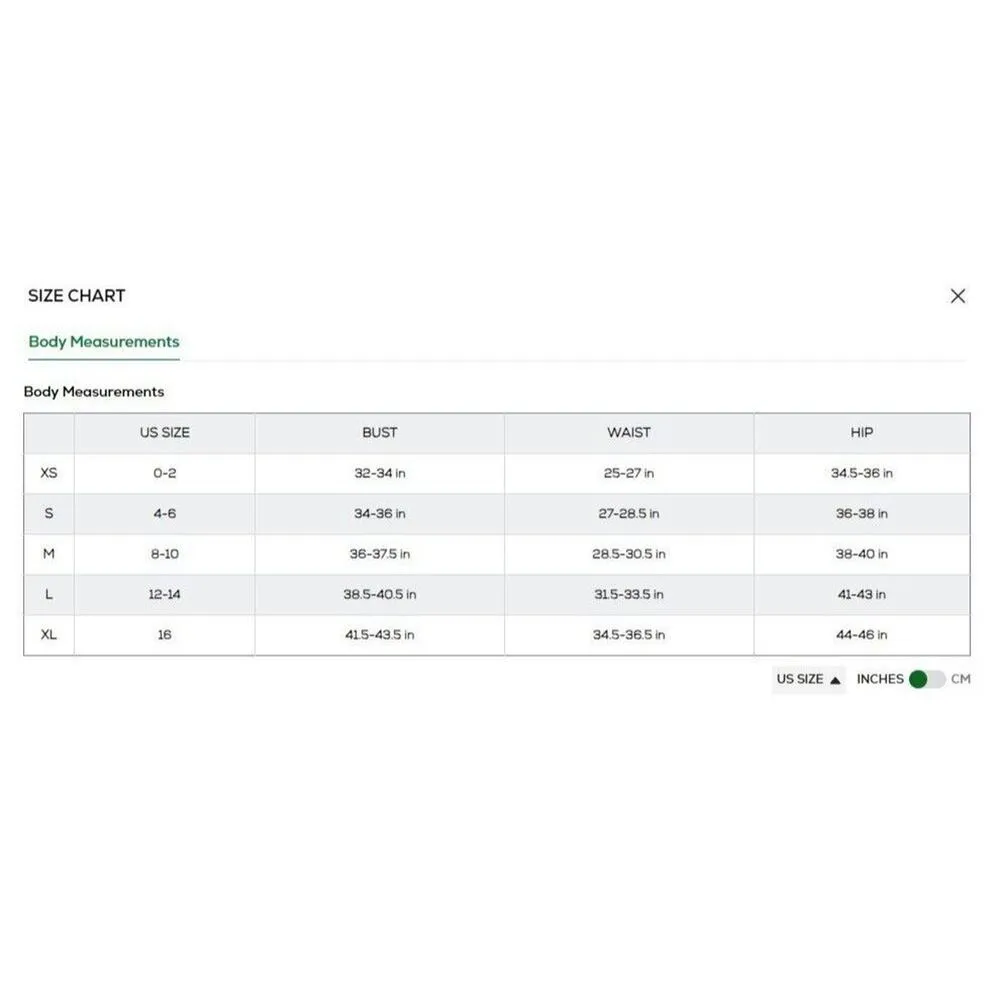Select the XL size row label
This screenshot has width=1000, height=1000.
click(x=49, y=635)
